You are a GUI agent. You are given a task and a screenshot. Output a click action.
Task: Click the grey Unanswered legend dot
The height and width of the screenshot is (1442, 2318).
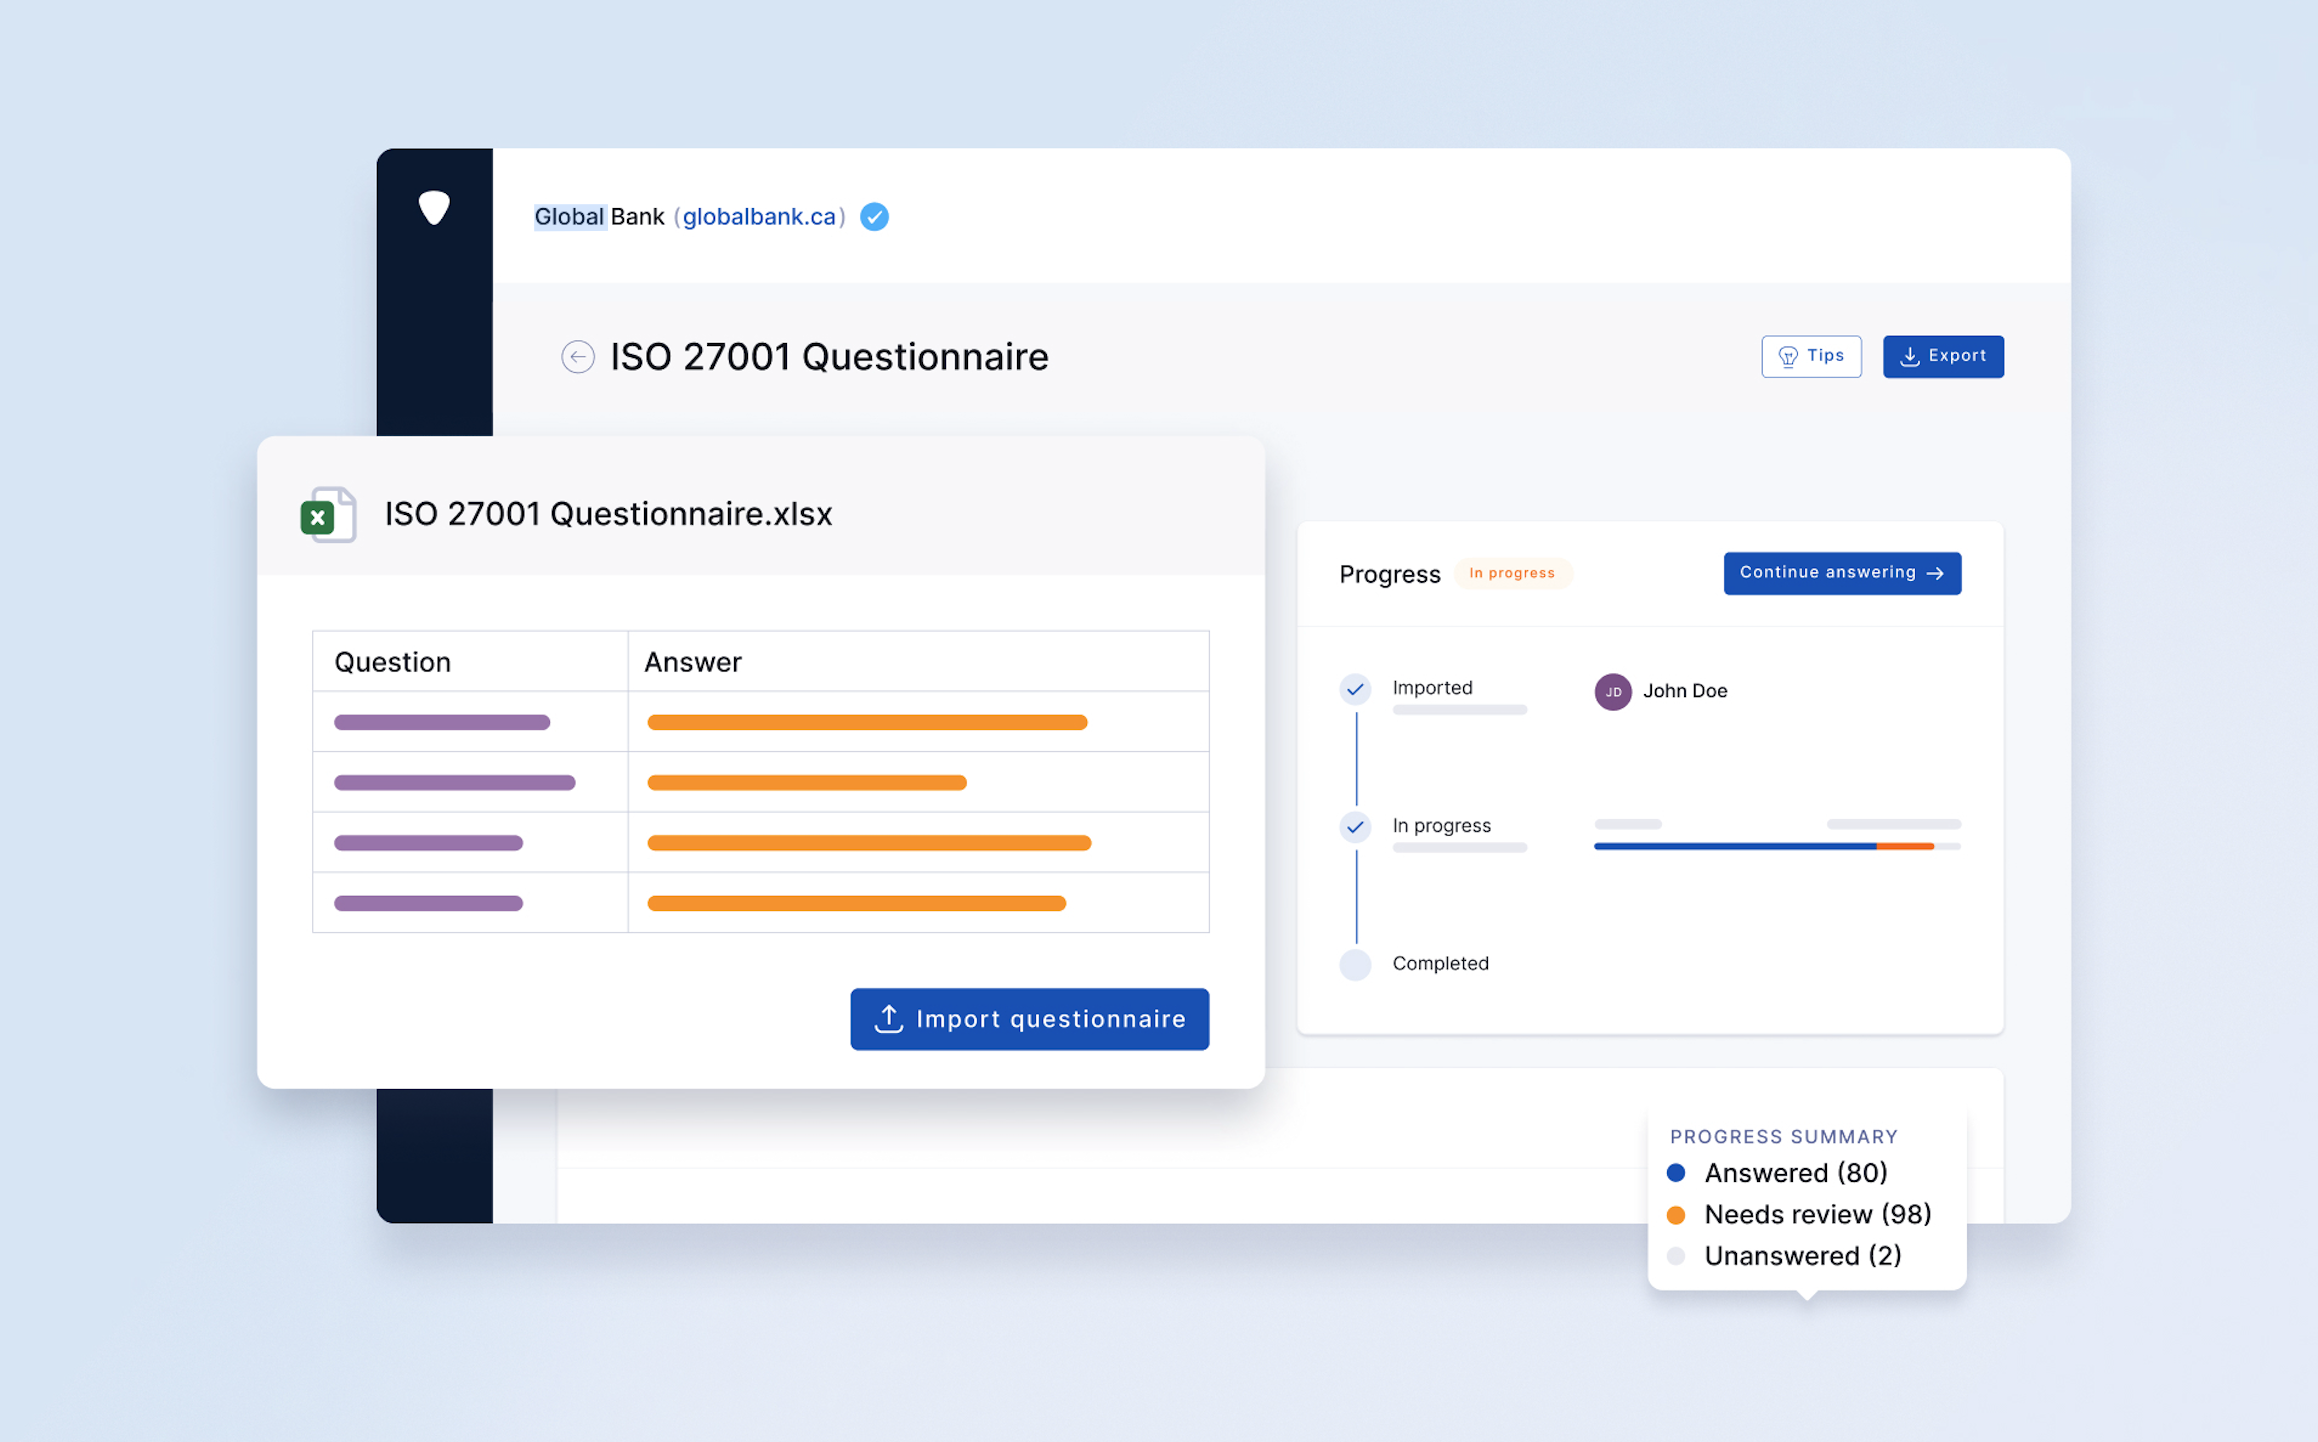tap(1677, 1256)
